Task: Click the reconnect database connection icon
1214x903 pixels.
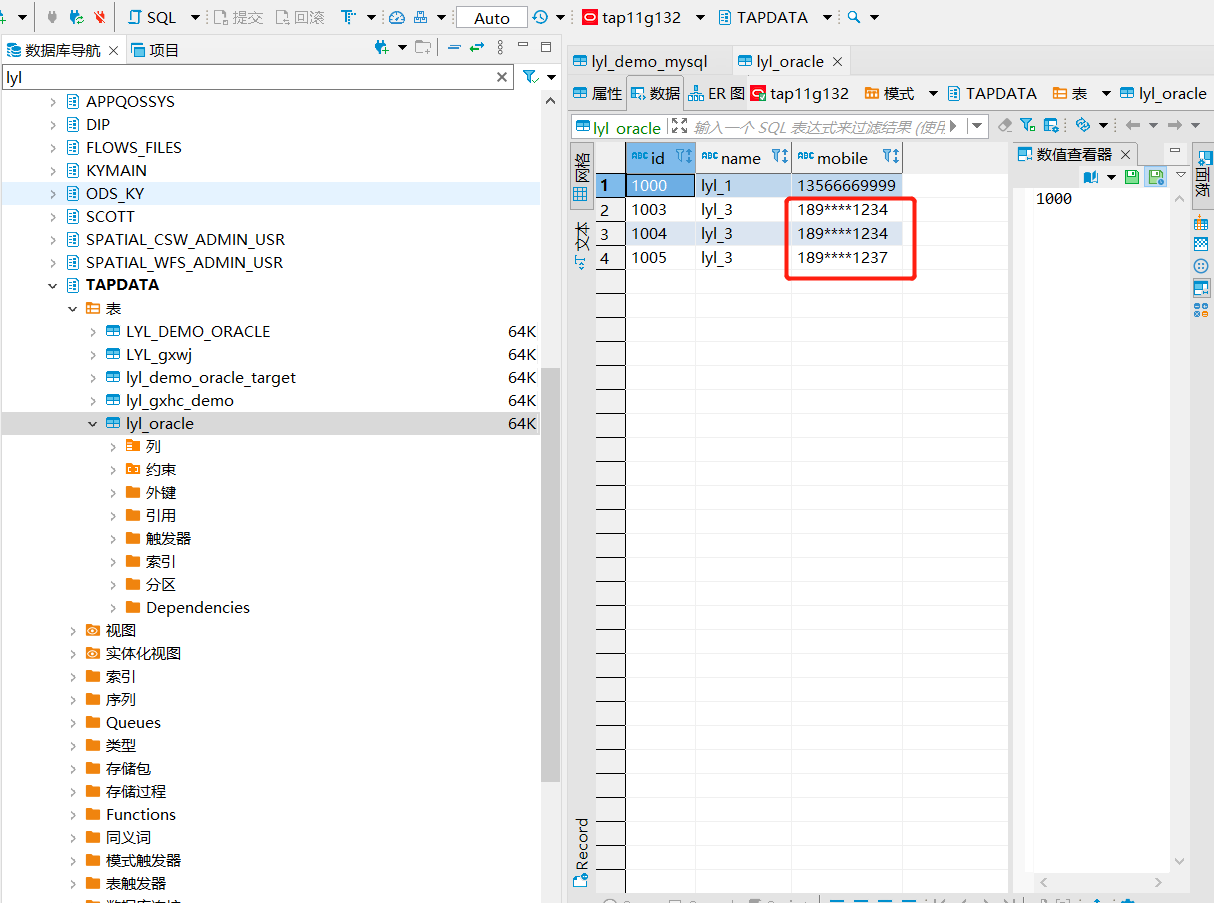Action: click(x=76, y=18)
